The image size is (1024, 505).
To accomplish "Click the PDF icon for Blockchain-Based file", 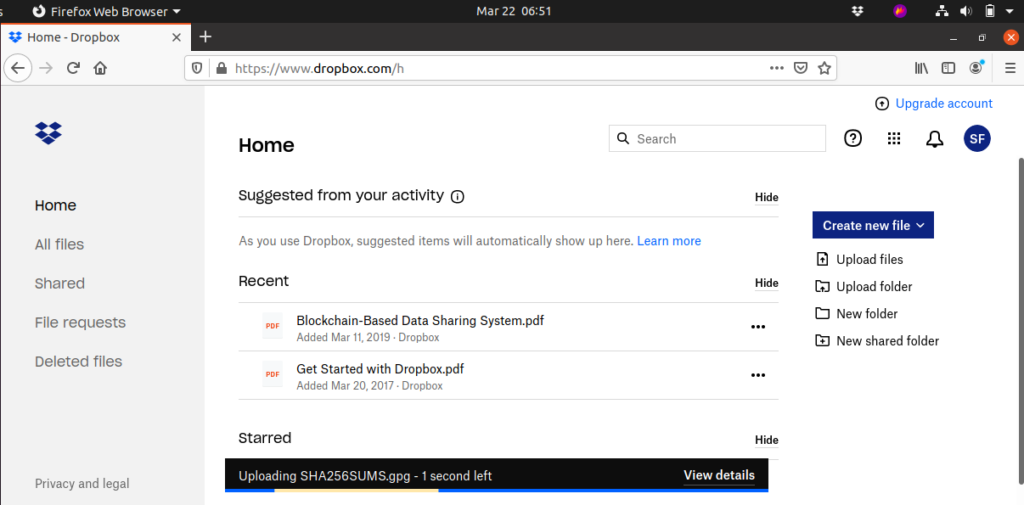I will point(272,326).
